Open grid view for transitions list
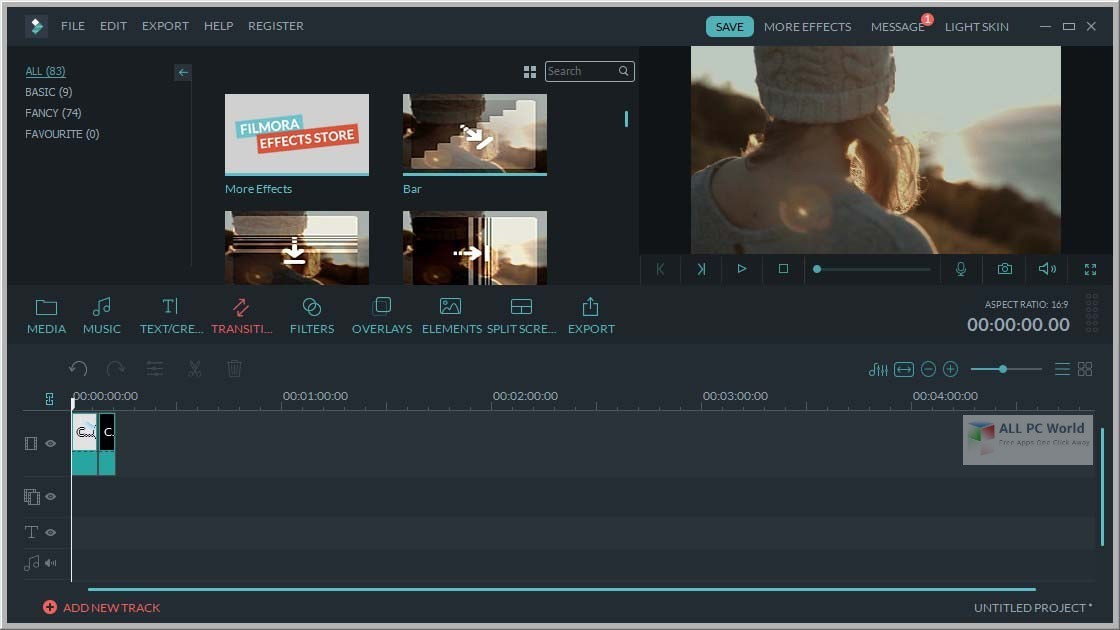Viewport: 1120px width, 630px height. (x=529, y=71)
